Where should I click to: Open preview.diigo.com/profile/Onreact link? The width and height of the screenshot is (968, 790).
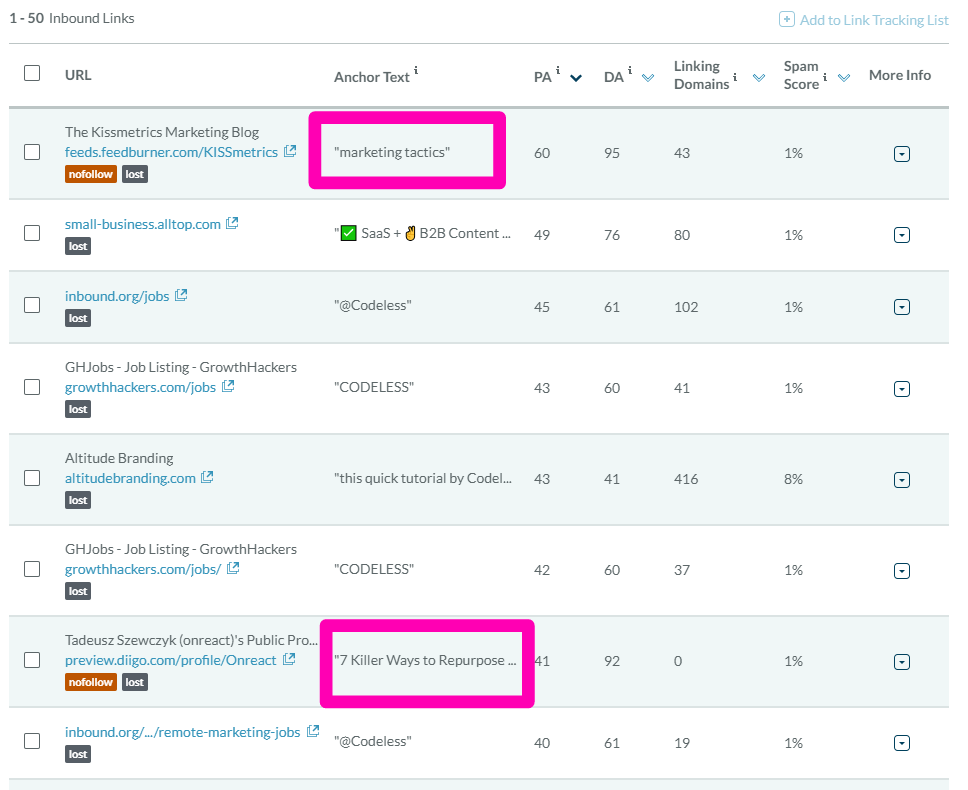click(x=170, y=660)
